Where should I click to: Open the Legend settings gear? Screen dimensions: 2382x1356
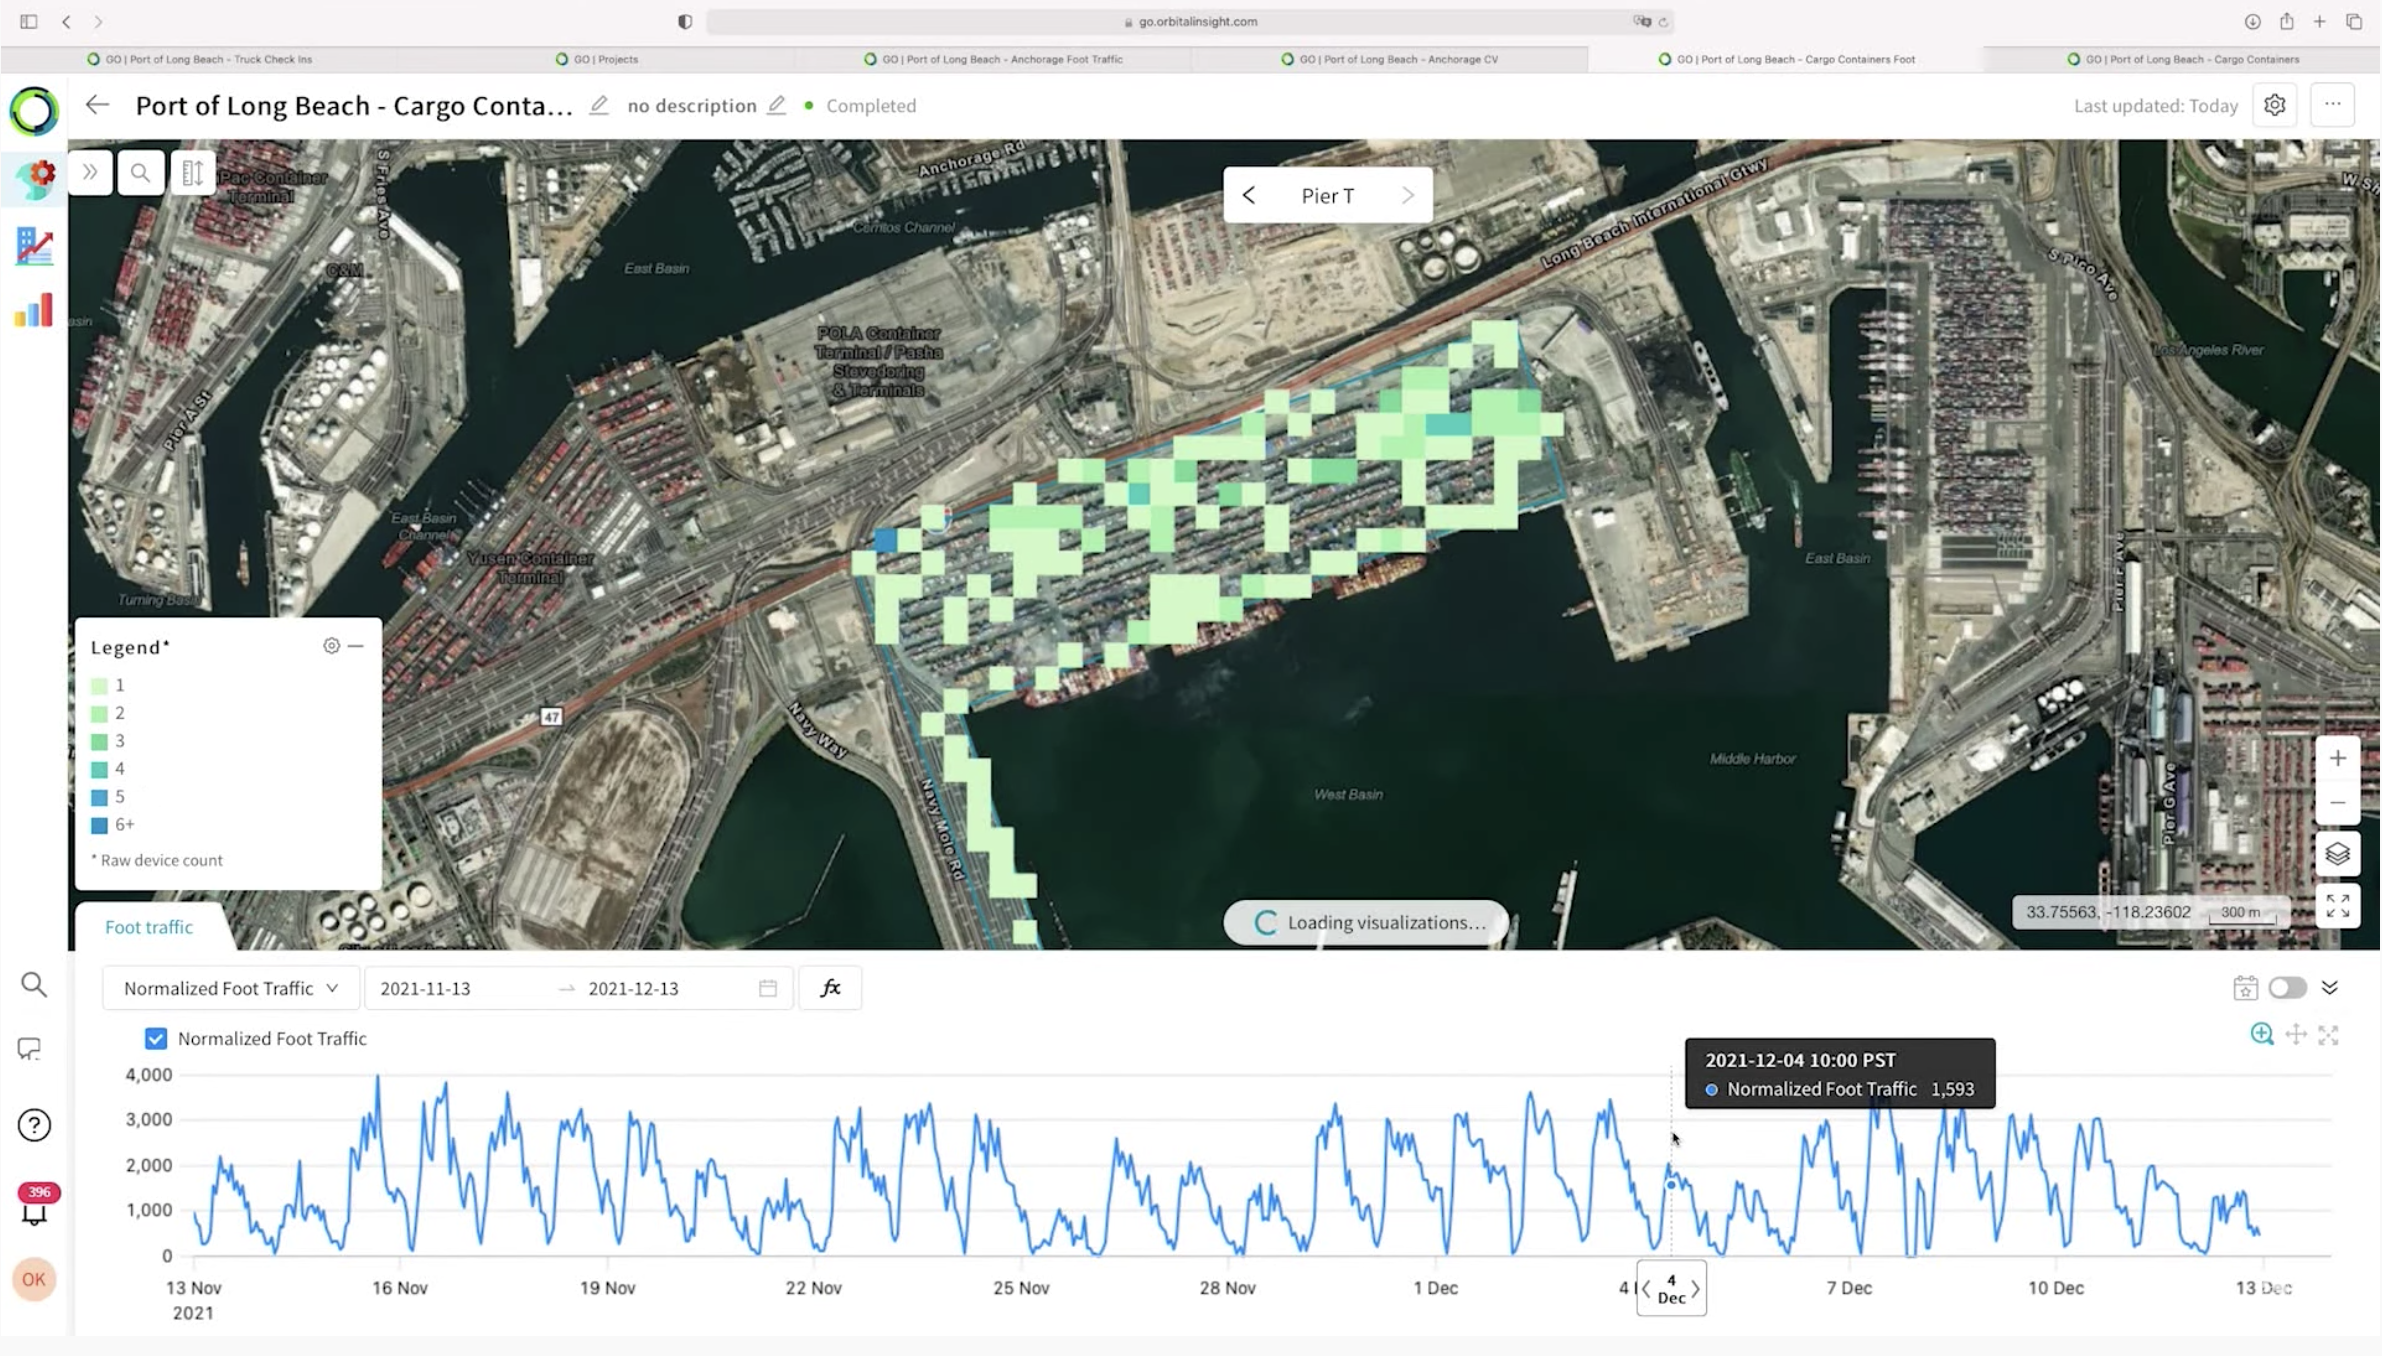[331, 646]
